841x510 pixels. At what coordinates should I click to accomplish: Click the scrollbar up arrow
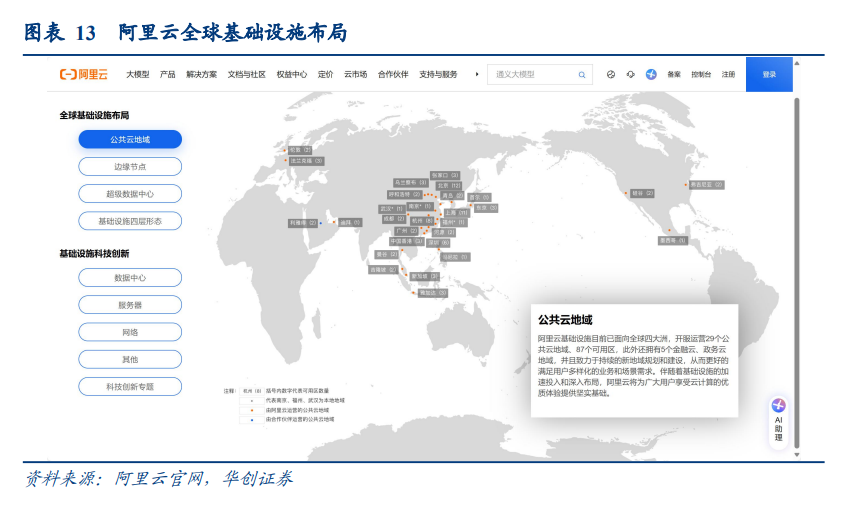click(x=797, y=63)
